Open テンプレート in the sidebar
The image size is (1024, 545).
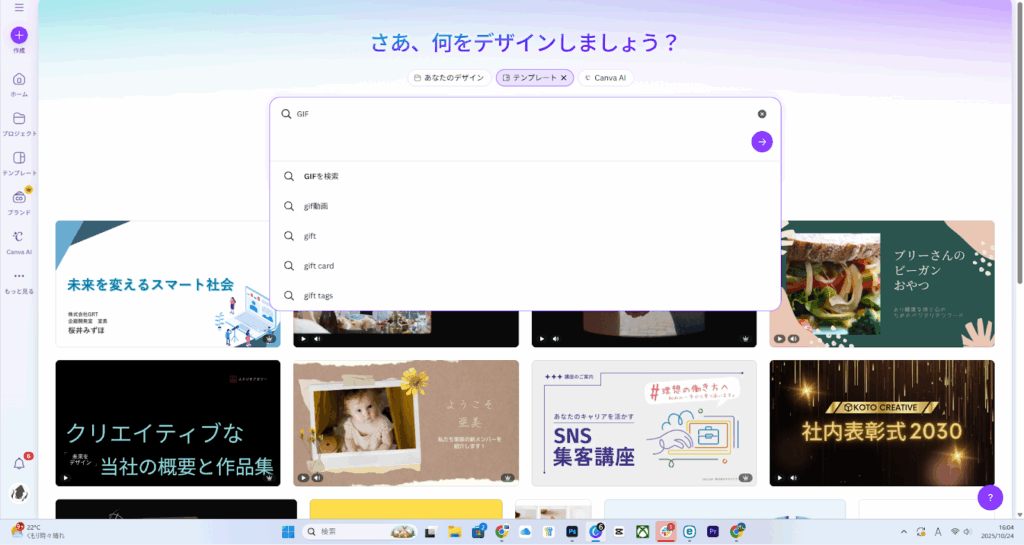19,159
